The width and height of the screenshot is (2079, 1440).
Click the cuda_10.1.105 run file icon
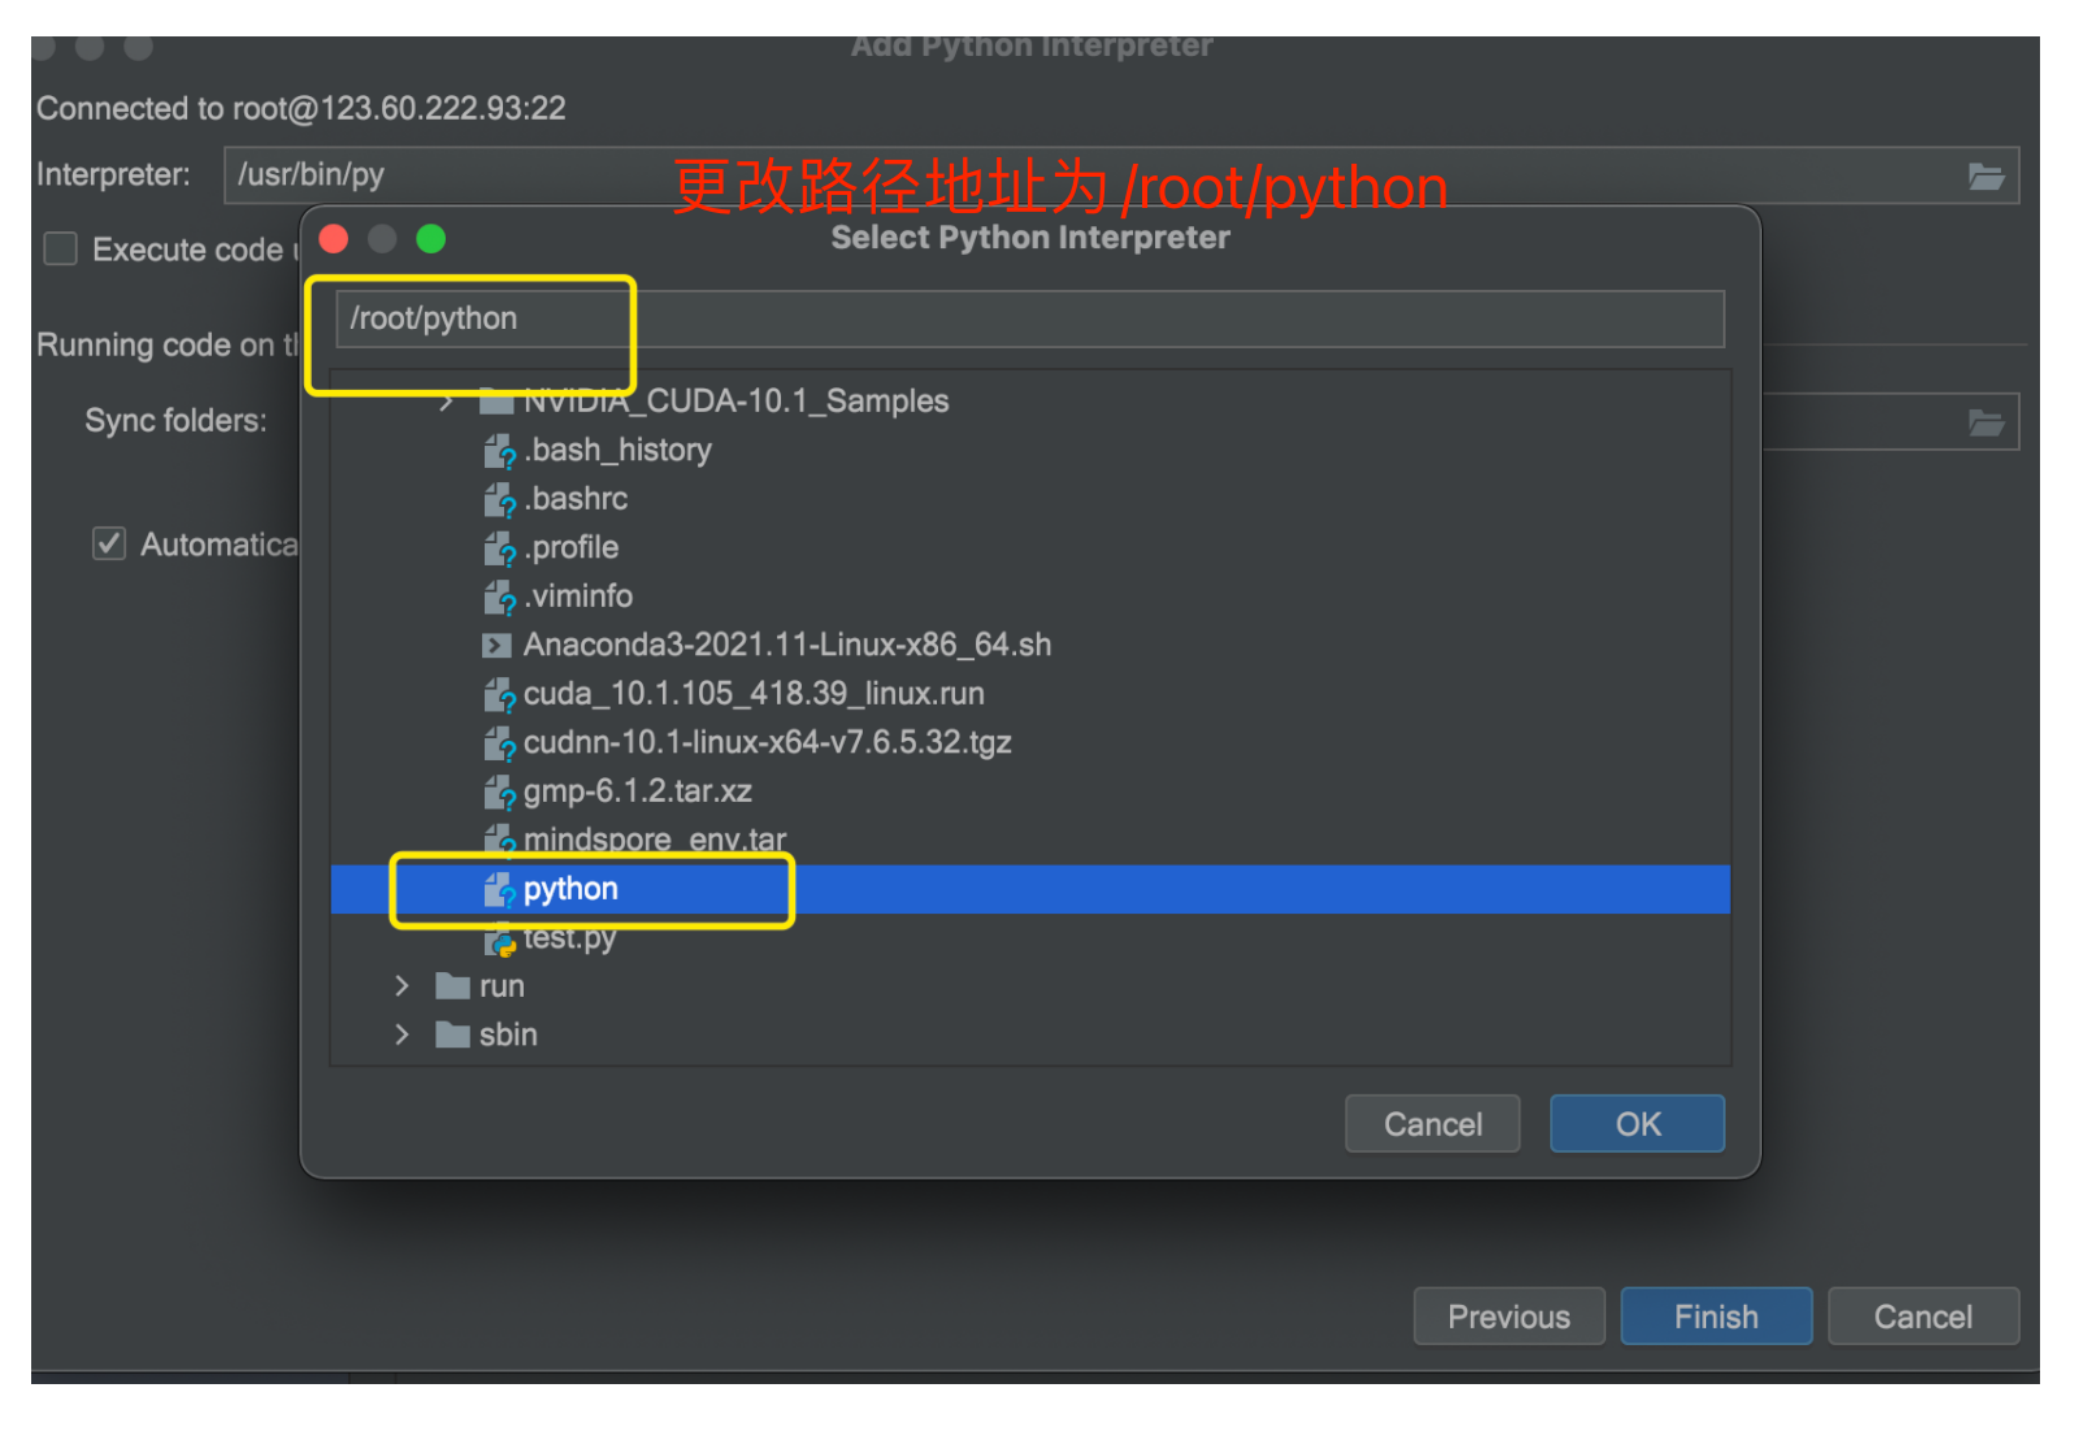498,694
